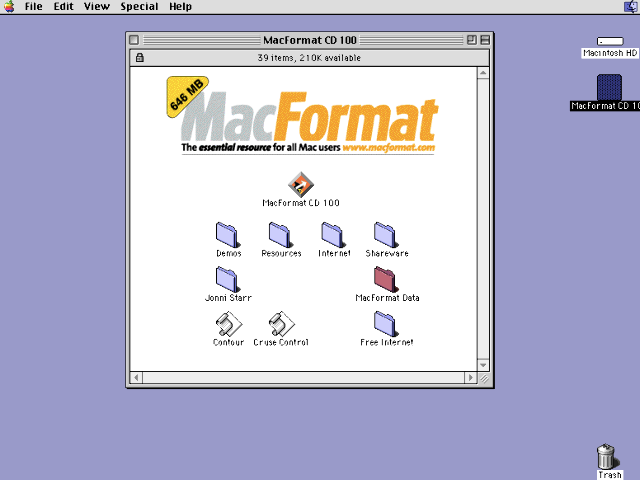Select the Macintosh HD desktop icon
Viewport: 640px width, 480px height.
pyautogui.click(x=610, y=41)
